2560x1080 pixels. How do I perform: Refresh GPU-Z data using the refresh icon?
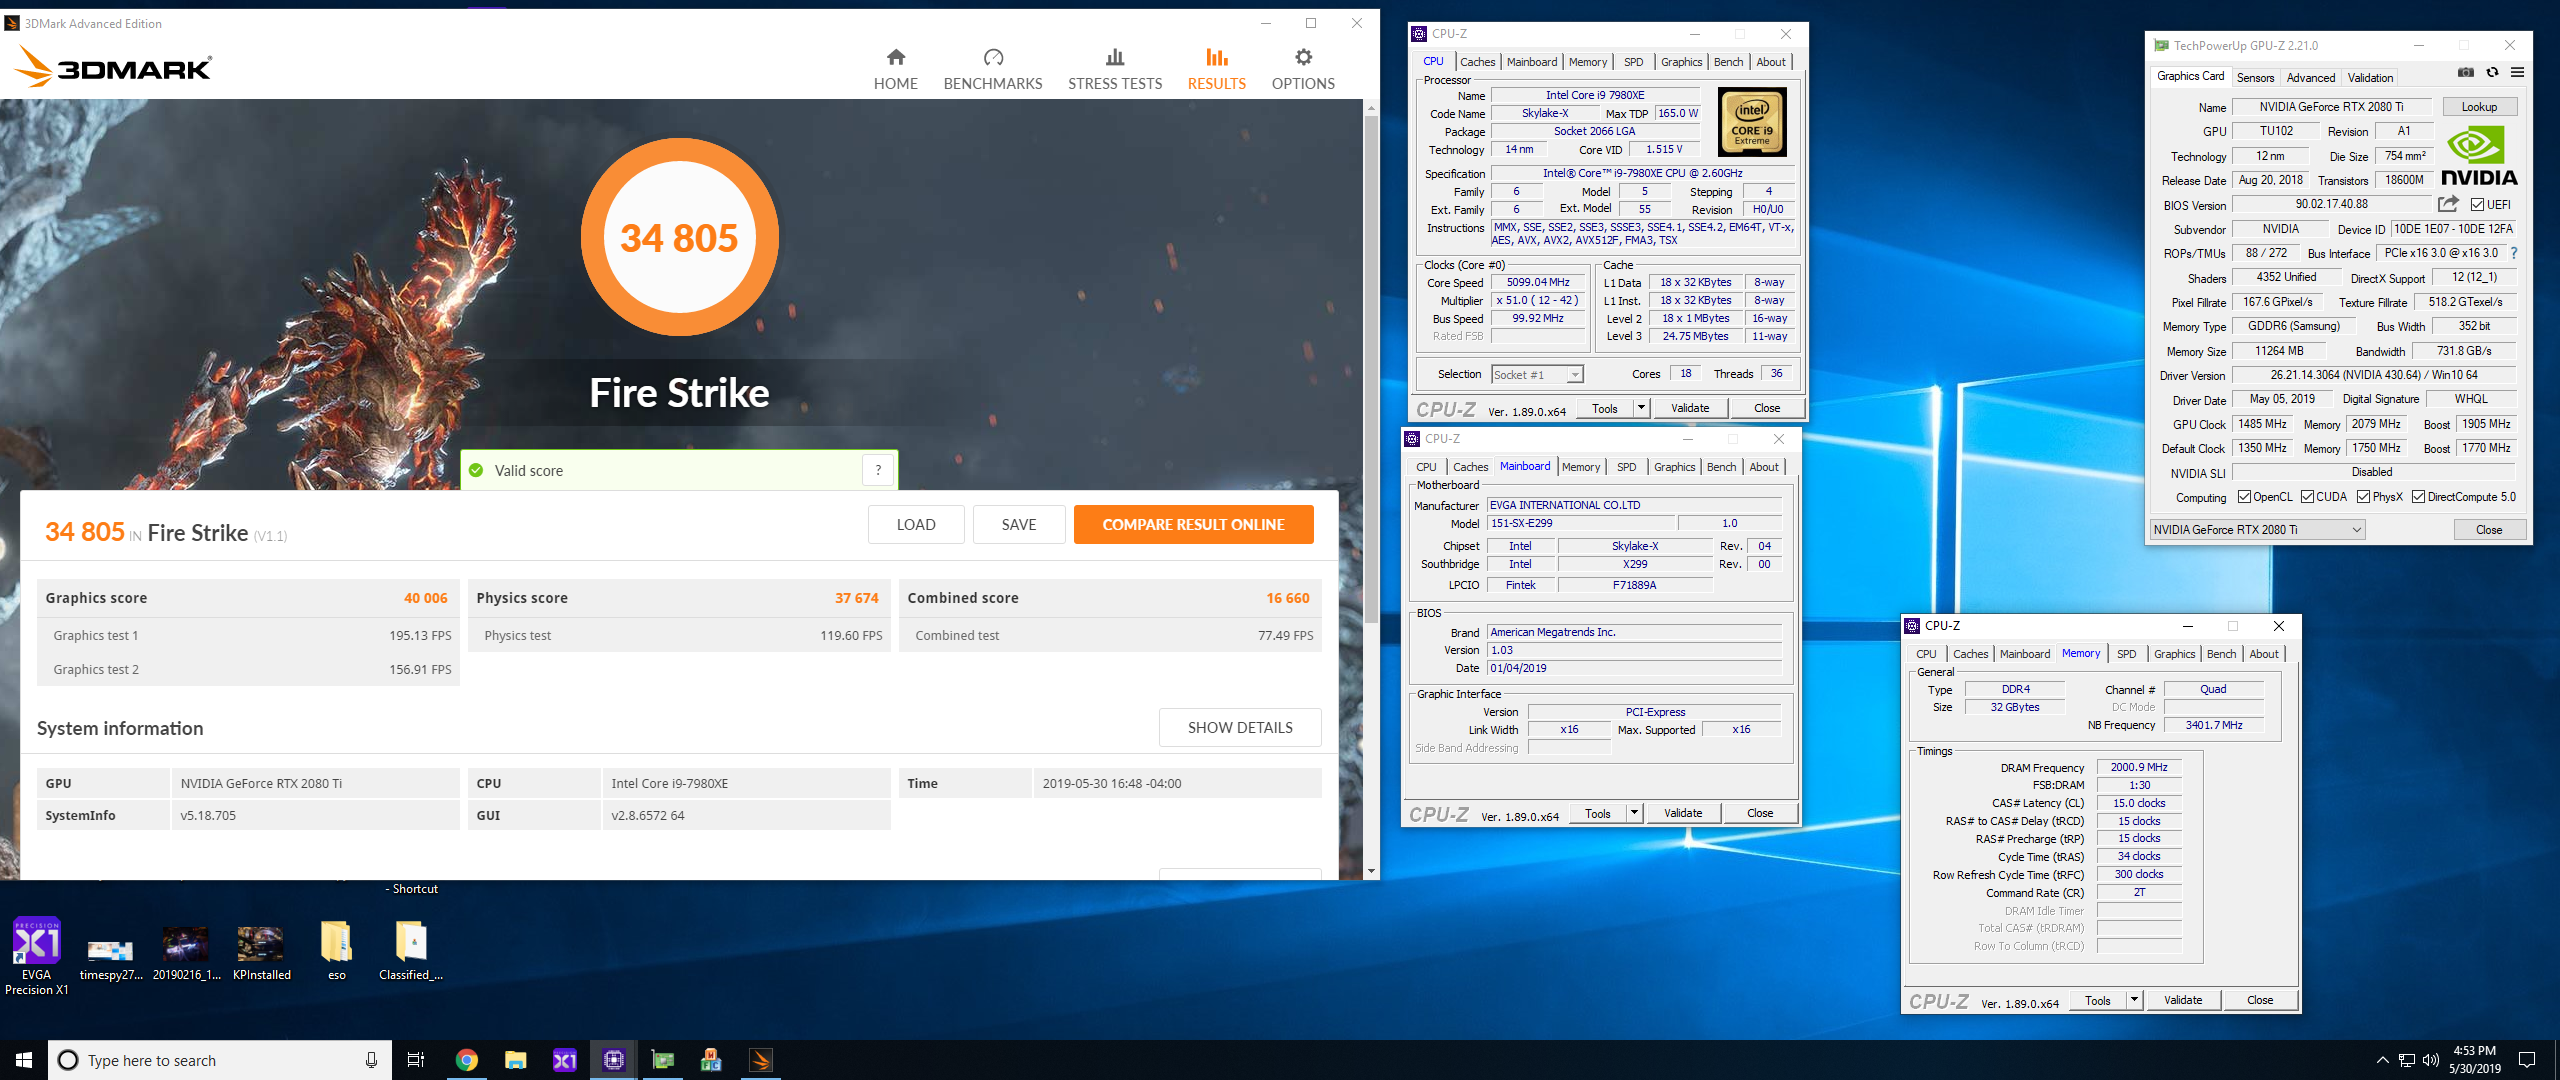coord(2492,72)
